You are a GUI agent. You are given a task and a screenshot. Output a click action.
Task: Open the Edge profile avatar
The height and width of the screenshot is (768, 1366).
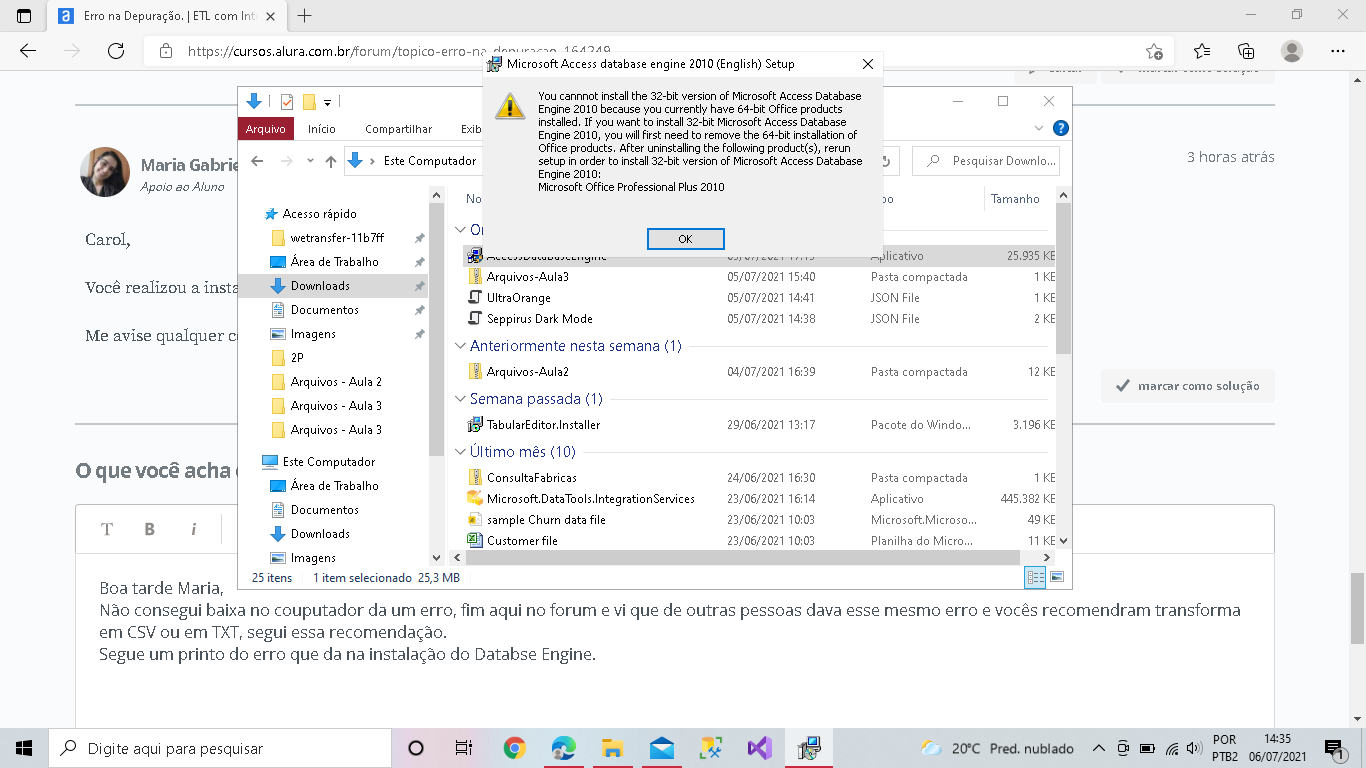(x=1292, y=51)
